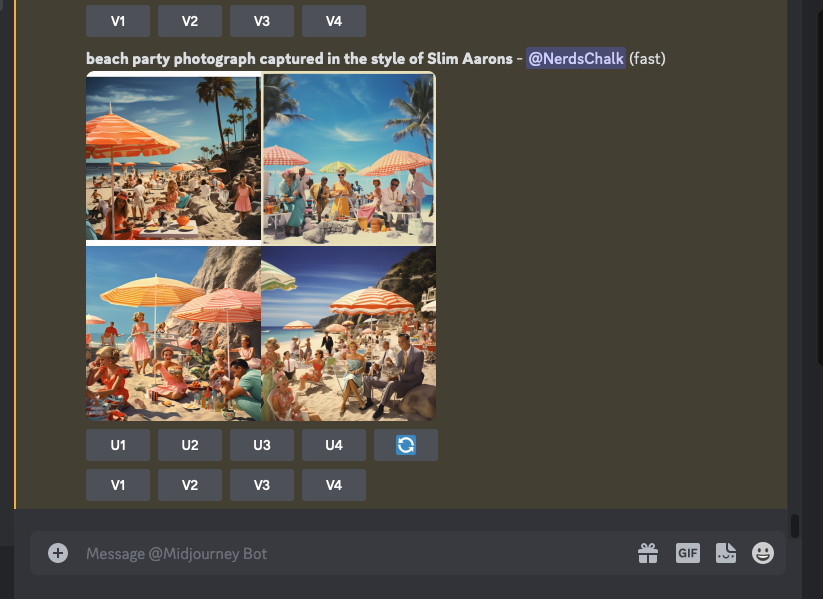Click U3 to upscale third image
Viewport: 823px width, 599px height.
click(x=262, y=445)
